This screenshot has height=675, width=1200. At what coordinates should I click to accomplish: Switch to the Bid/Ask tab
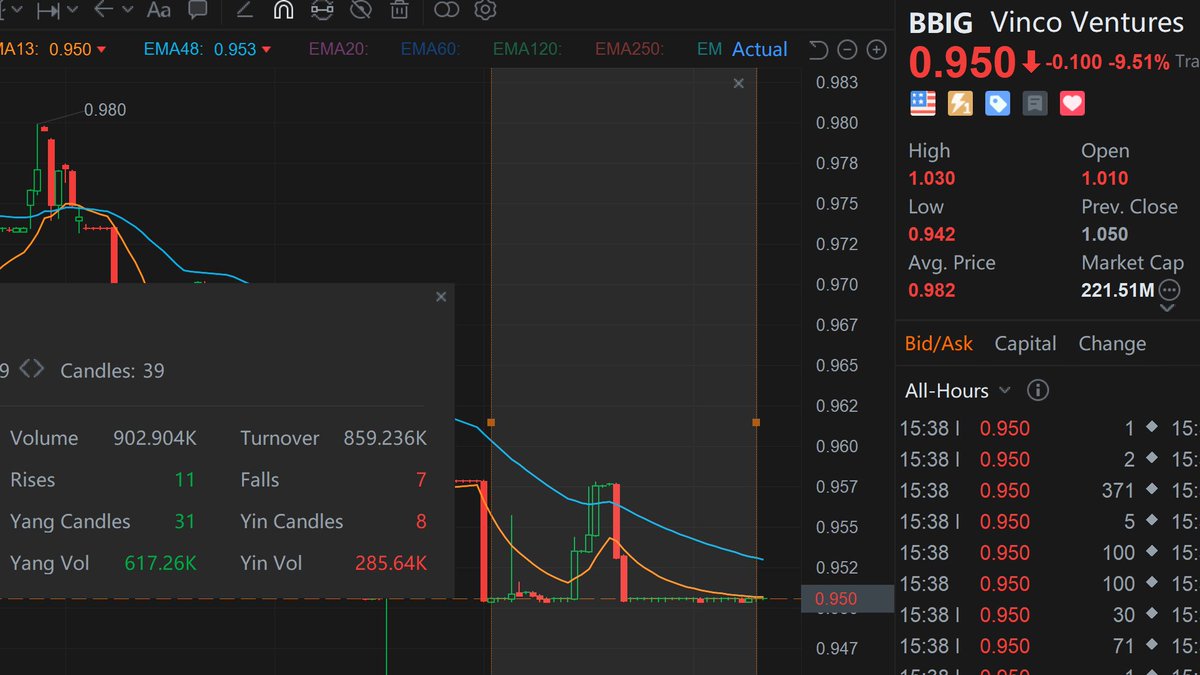tap(939, 343)
